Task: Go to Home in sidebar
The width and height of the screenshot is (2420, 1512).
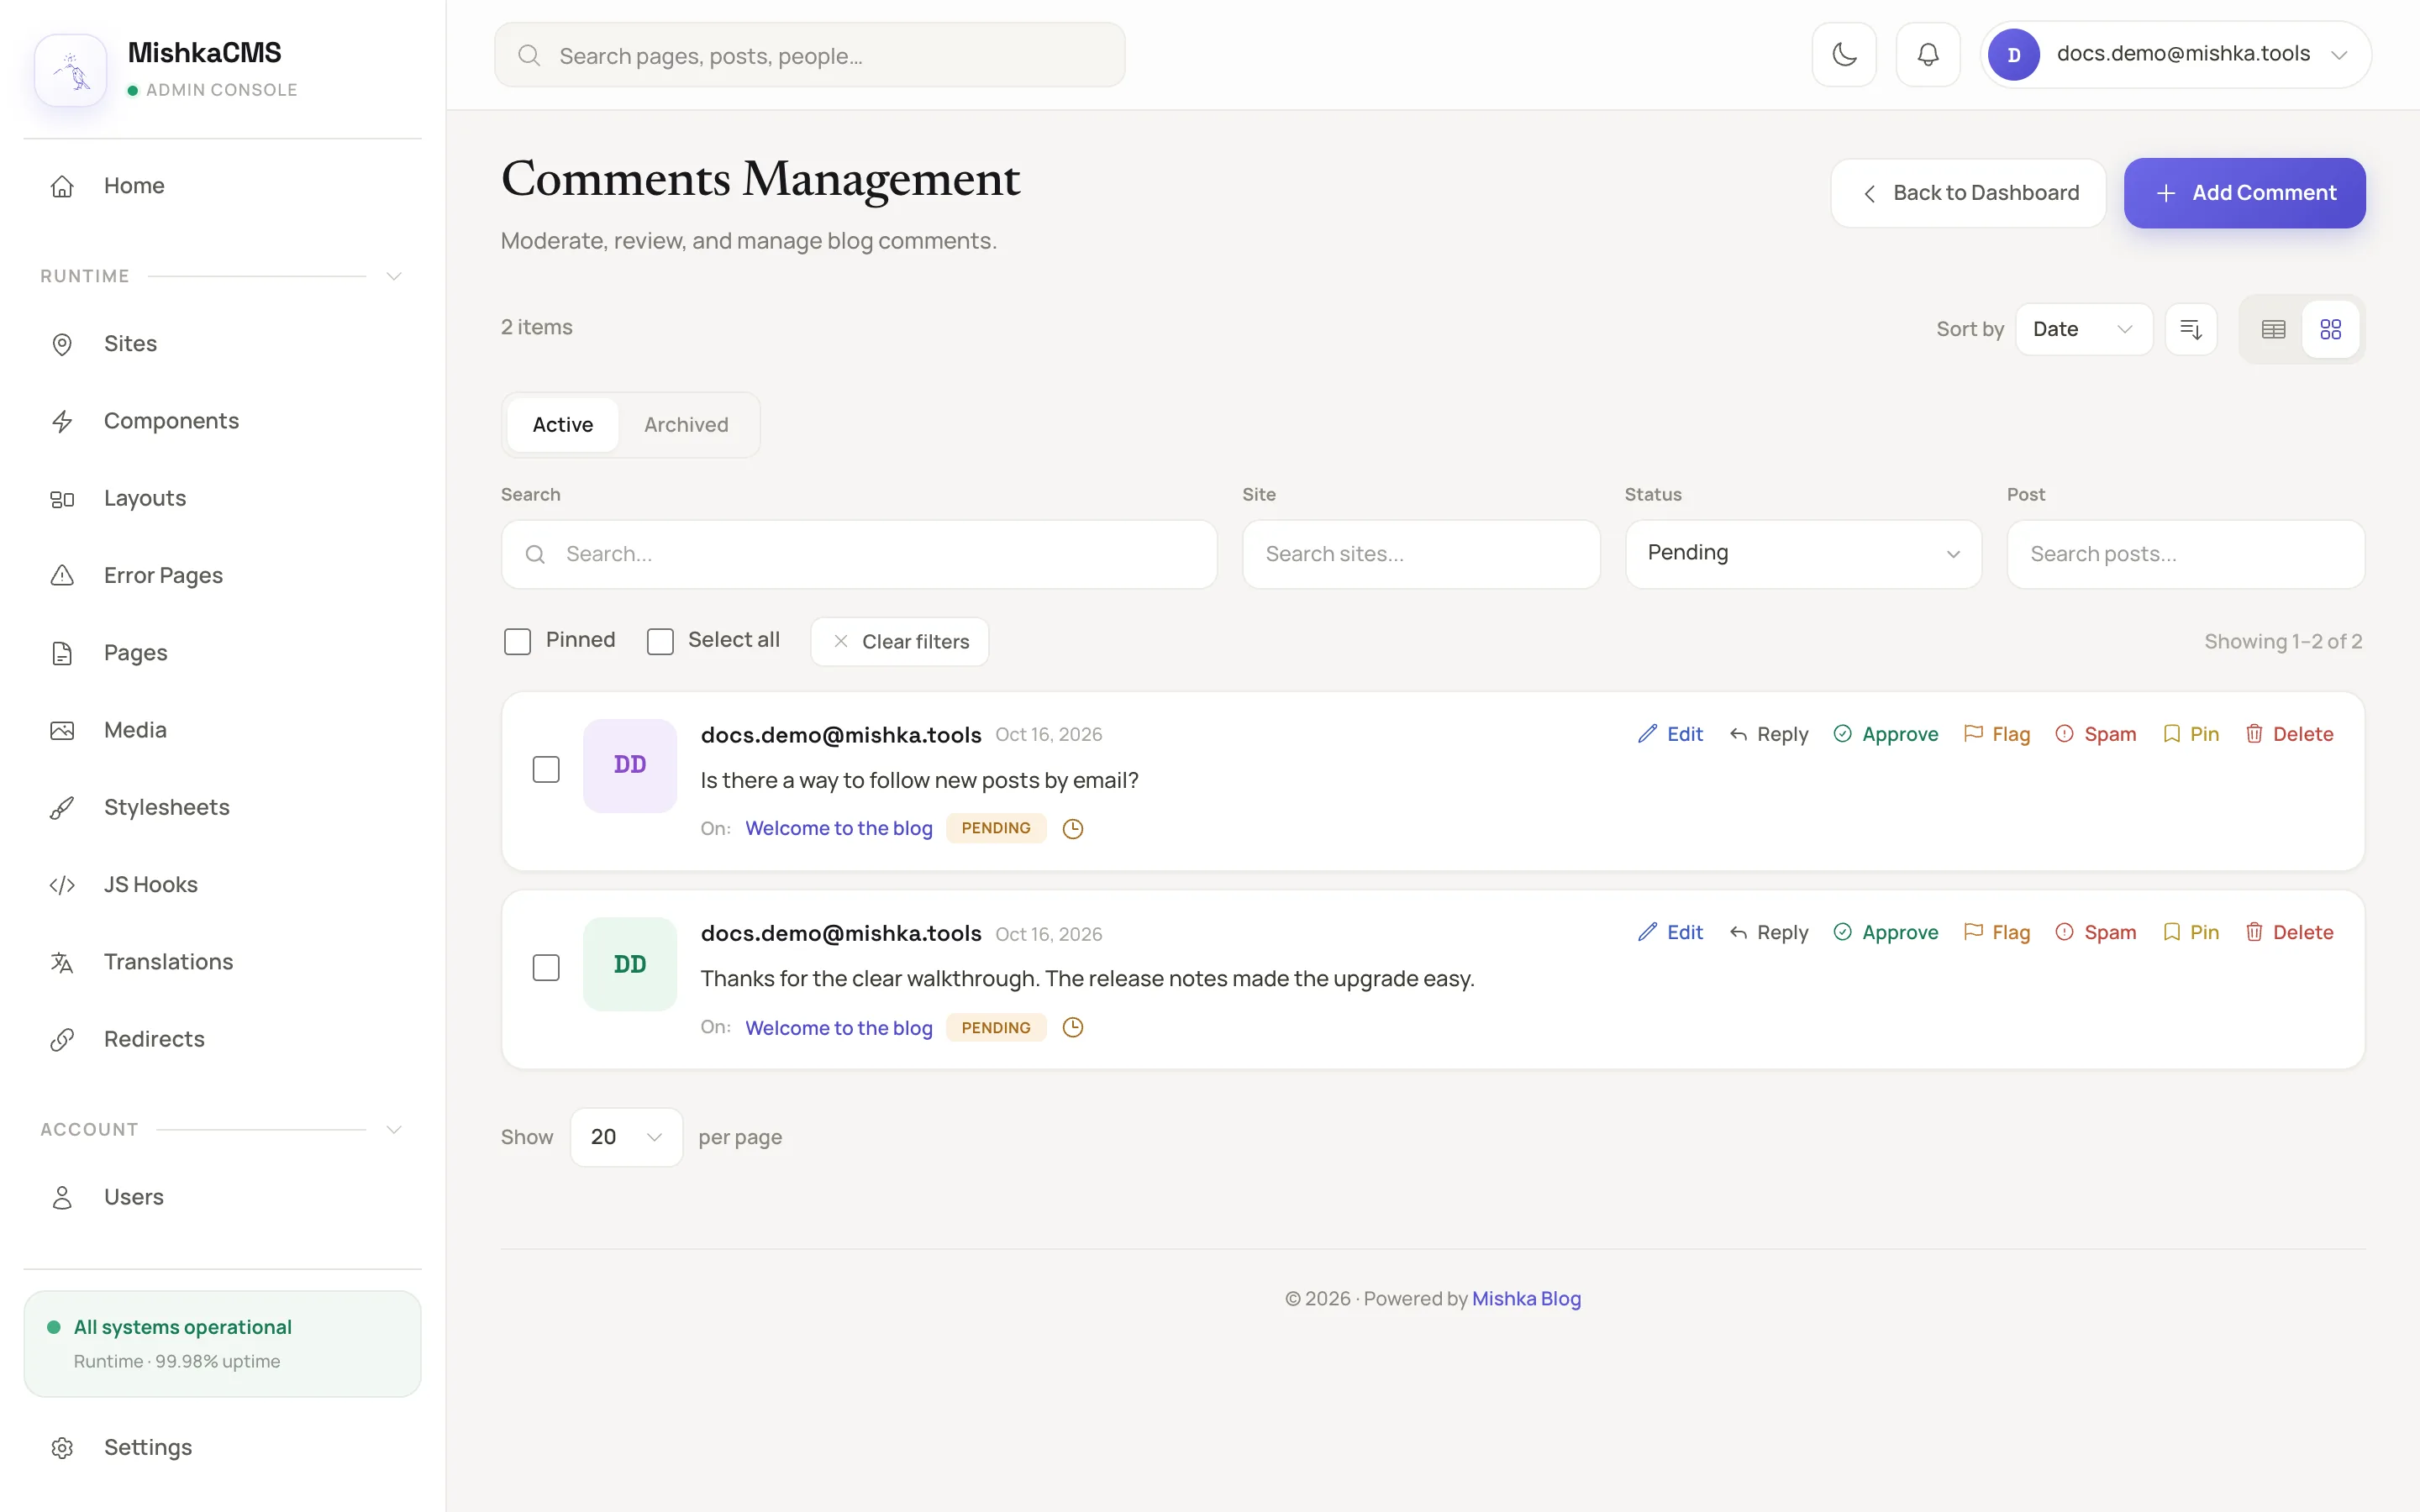Action: pyautogui.click(x=222, y=186)
